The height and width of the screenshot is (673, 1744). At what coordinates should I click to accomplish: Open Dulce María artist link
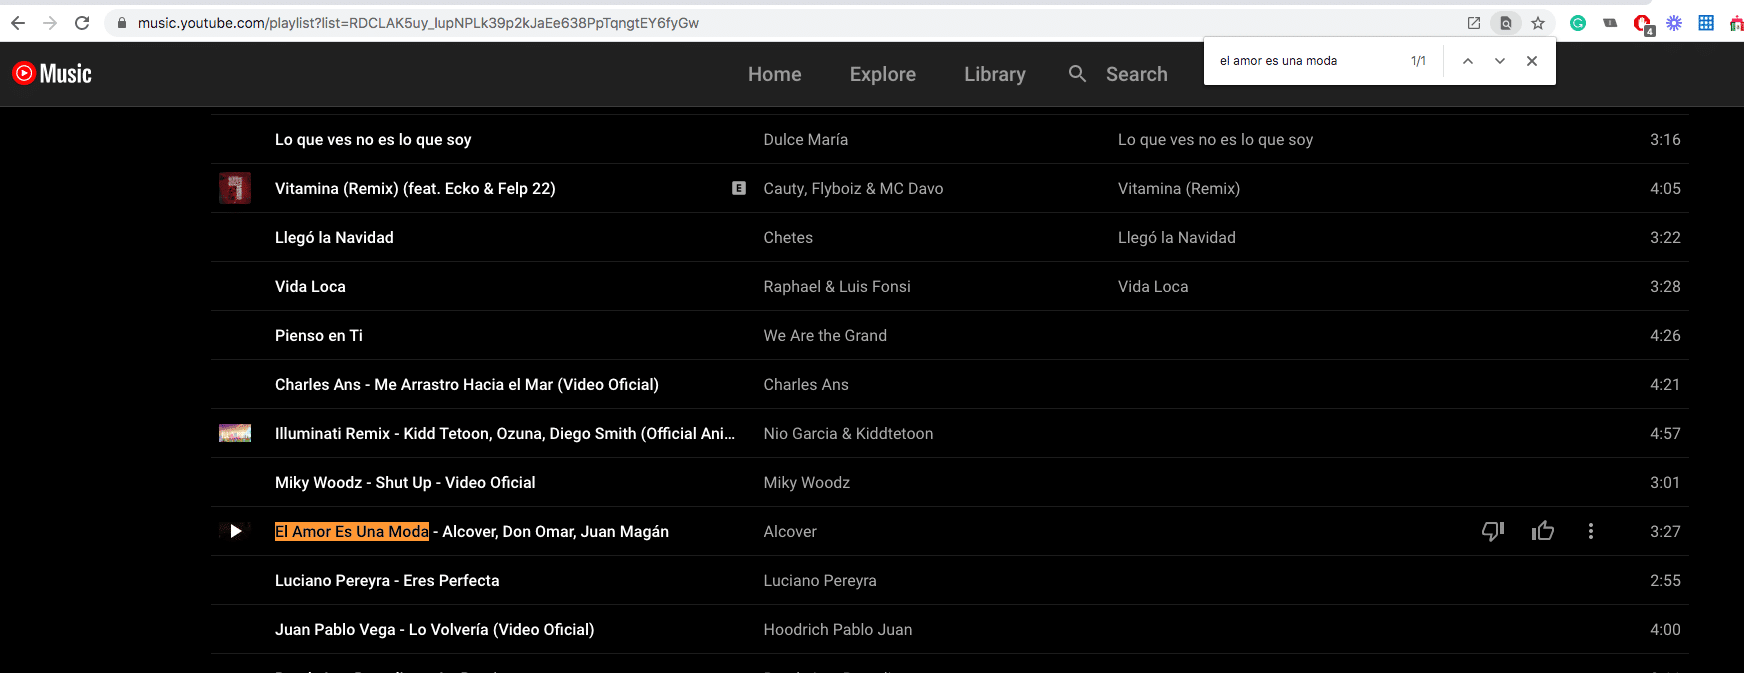[x=805, y=140]
